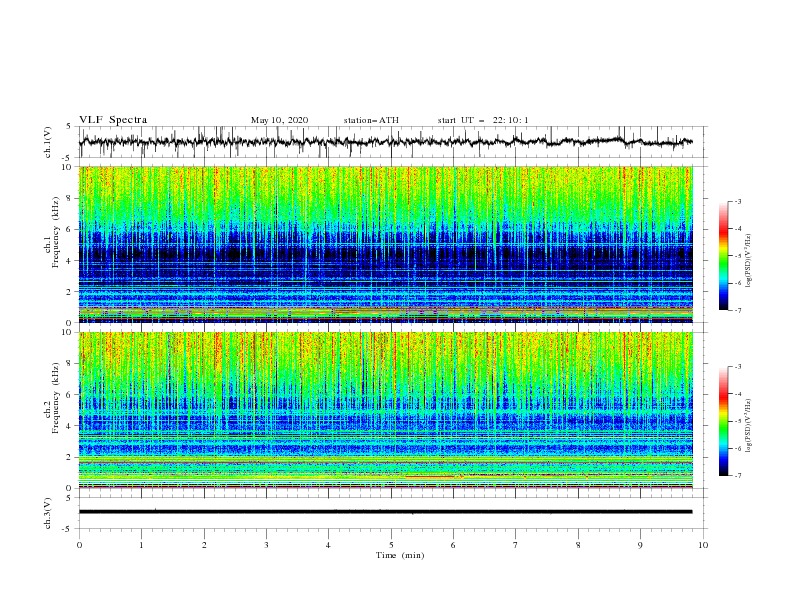Click the "10" tick on the Time axis
The width and height of the screenshot is (792, 612).
pyautogui.click(x=703, y=545)
